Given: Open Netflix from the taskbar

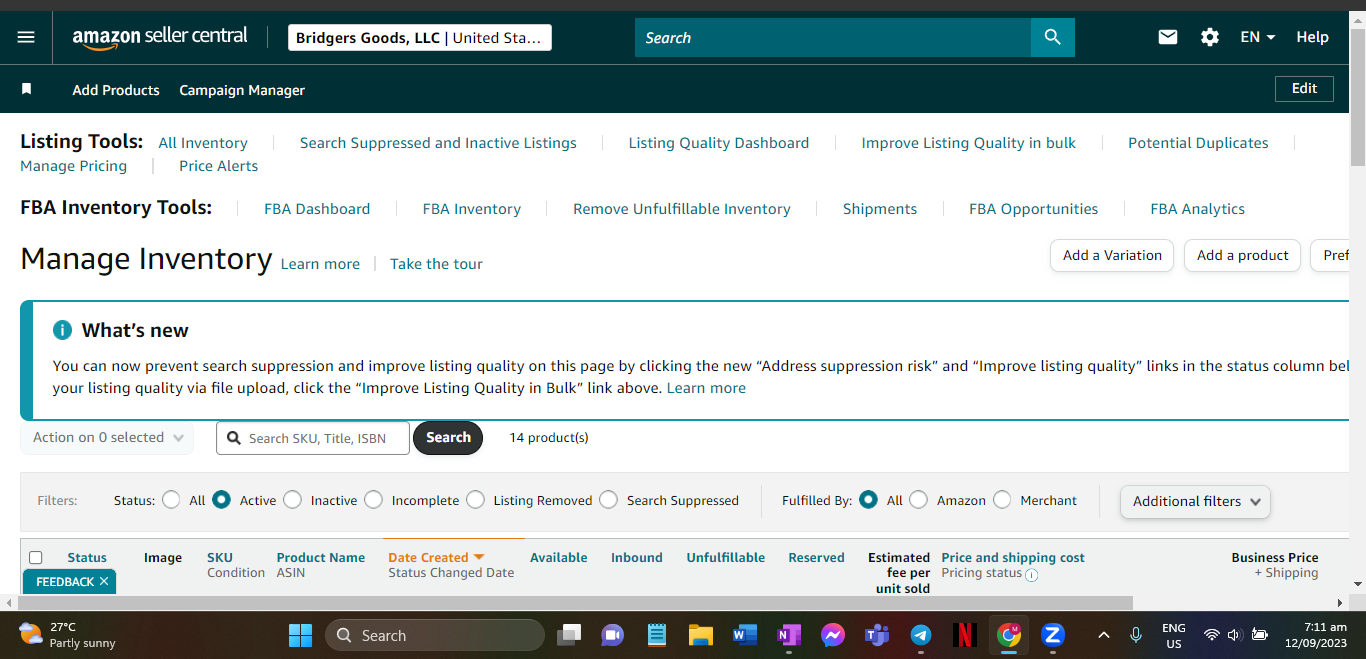Looking at the screenshot, I should pyautogui.click(x=965, y=635).
